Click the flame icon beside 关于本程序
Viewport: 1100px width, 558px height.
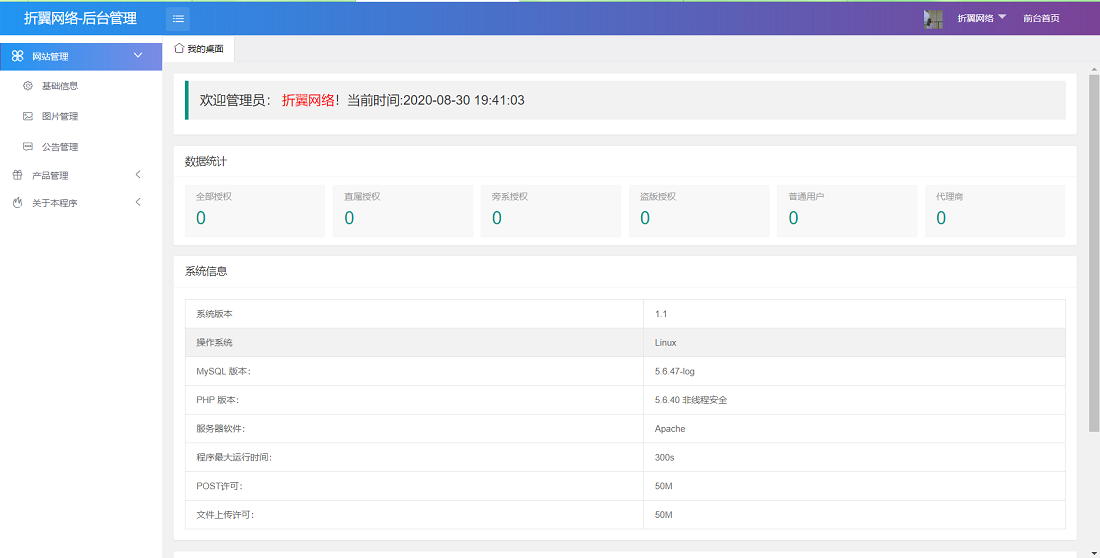[x=17, y=203]
